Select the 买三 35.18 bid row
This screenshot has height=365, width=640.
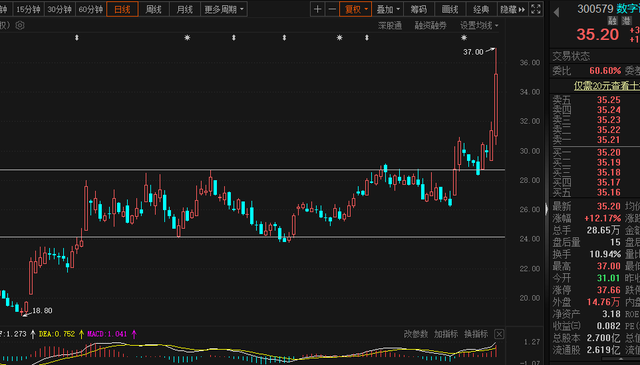tap(596, 173)
